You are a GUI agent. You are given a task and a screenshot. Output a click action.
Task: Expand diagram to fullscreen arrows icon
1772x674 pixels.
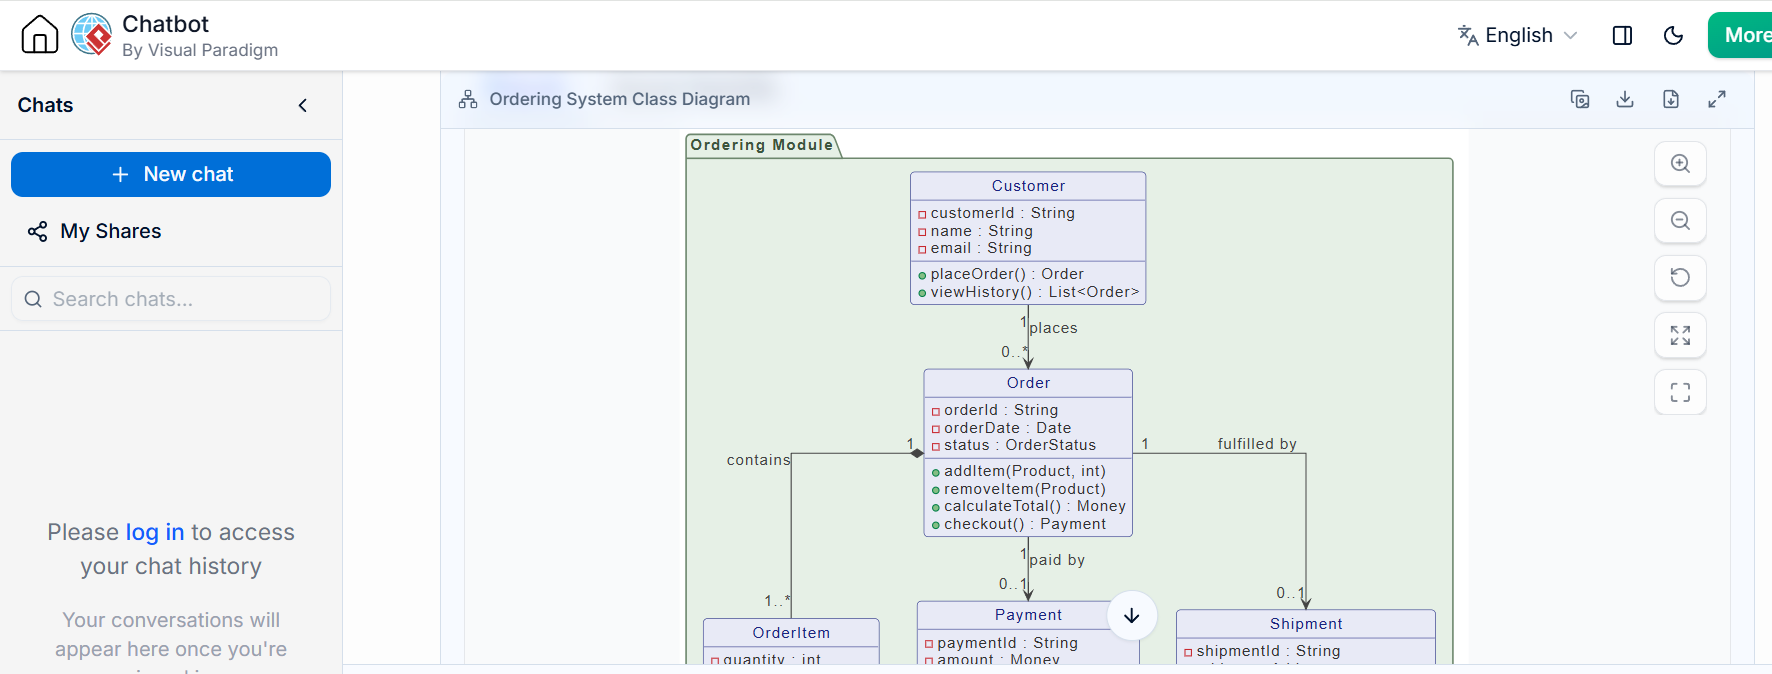point(1717,99)
